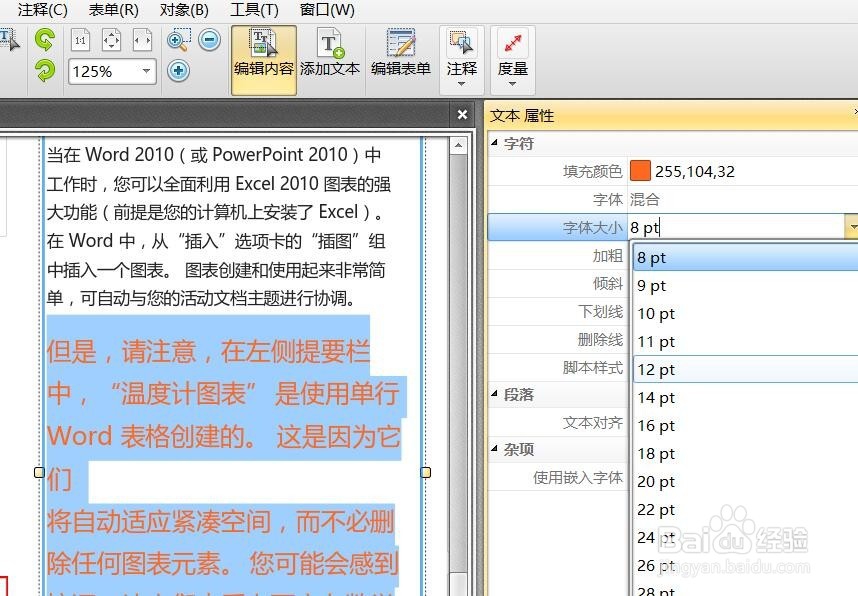Screen dimensions: 858x596
Task: Choose 11 pt font size
Action: click(745, 342)
